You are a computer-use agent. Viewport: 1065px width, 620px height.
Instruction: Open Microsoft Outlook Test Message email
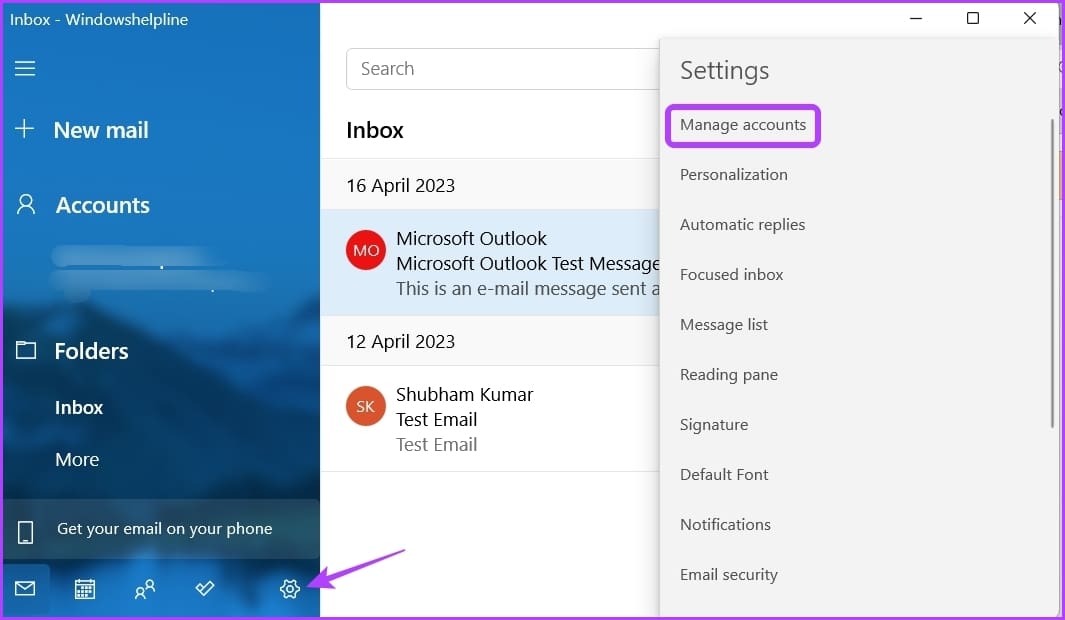(x=490, y=263)
